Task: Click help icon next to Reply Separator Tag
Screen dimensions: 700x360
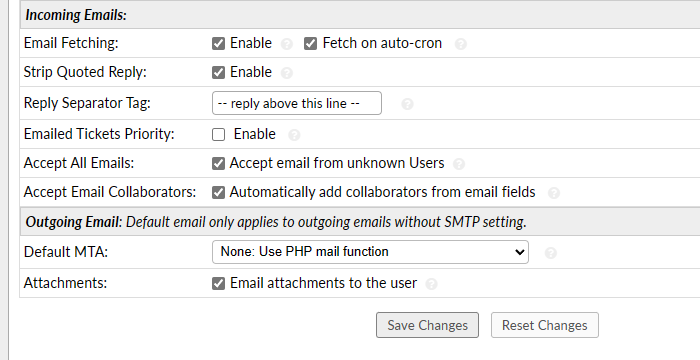Action: 407,104
